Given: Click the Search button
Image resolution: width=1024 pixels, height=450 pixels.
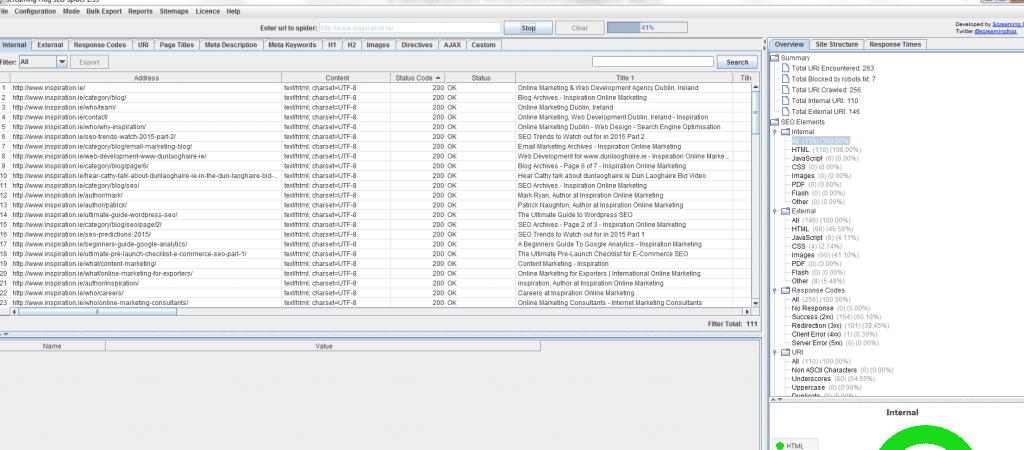Looking at the screenshot, I should click(x=737, y=62).
